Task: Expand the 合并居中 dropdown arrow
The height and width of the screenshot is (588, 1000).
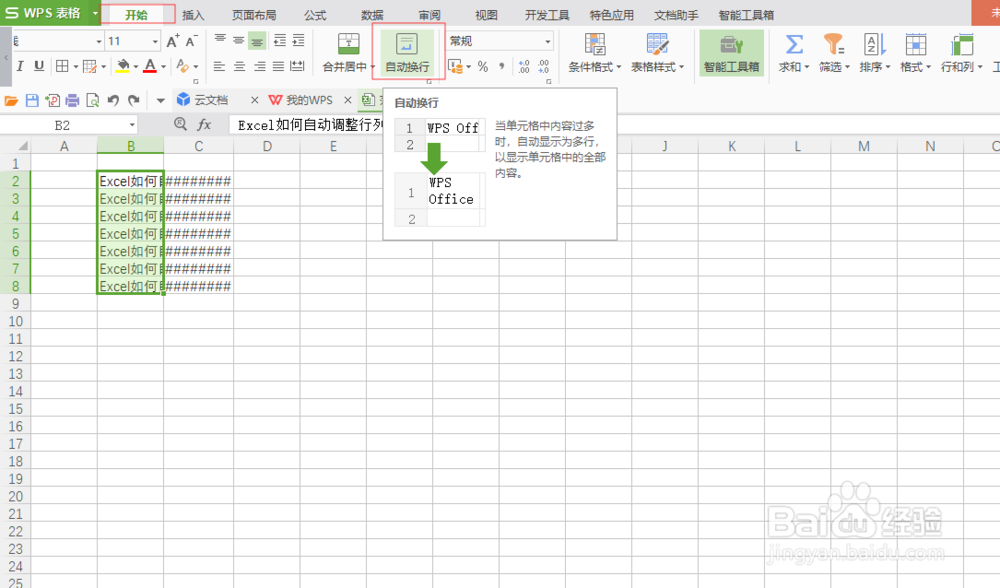Action: (x=372, y=67)
